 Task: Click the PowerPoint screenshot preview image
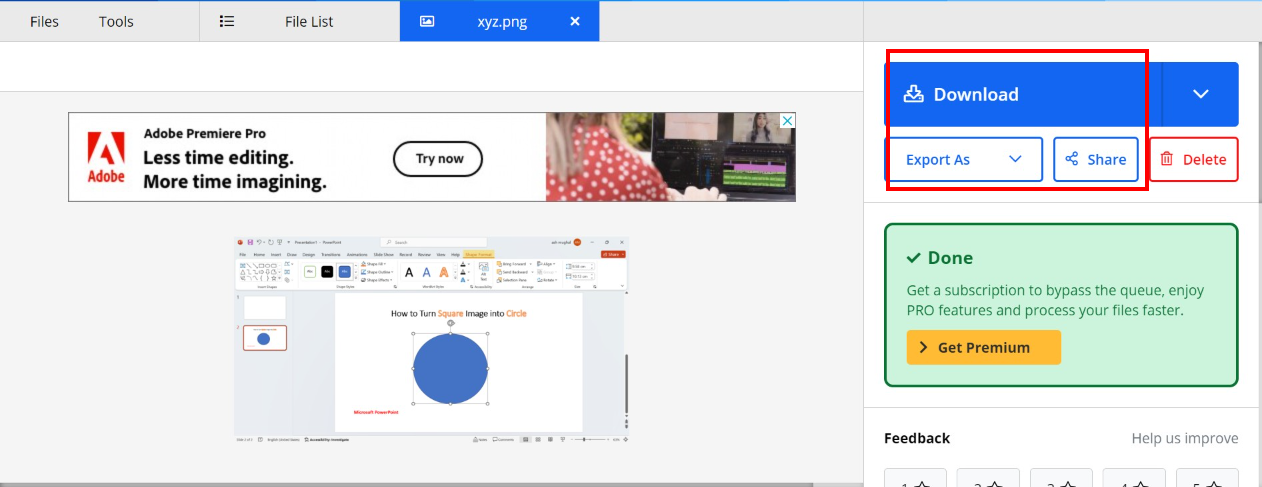pos(431,340)
